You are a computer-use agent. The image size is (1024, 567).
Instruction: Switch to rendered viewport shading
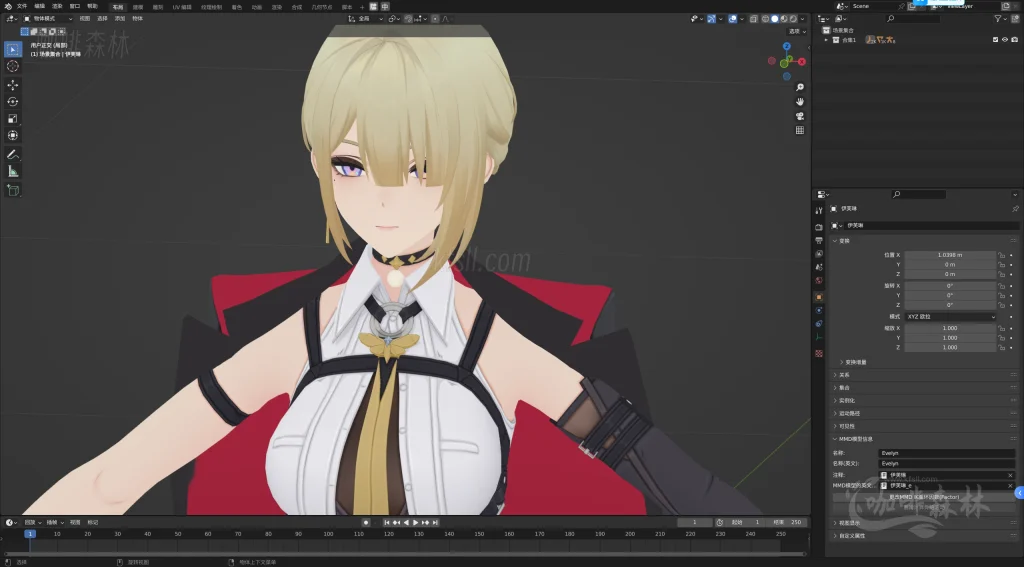[x=793, y=19]
